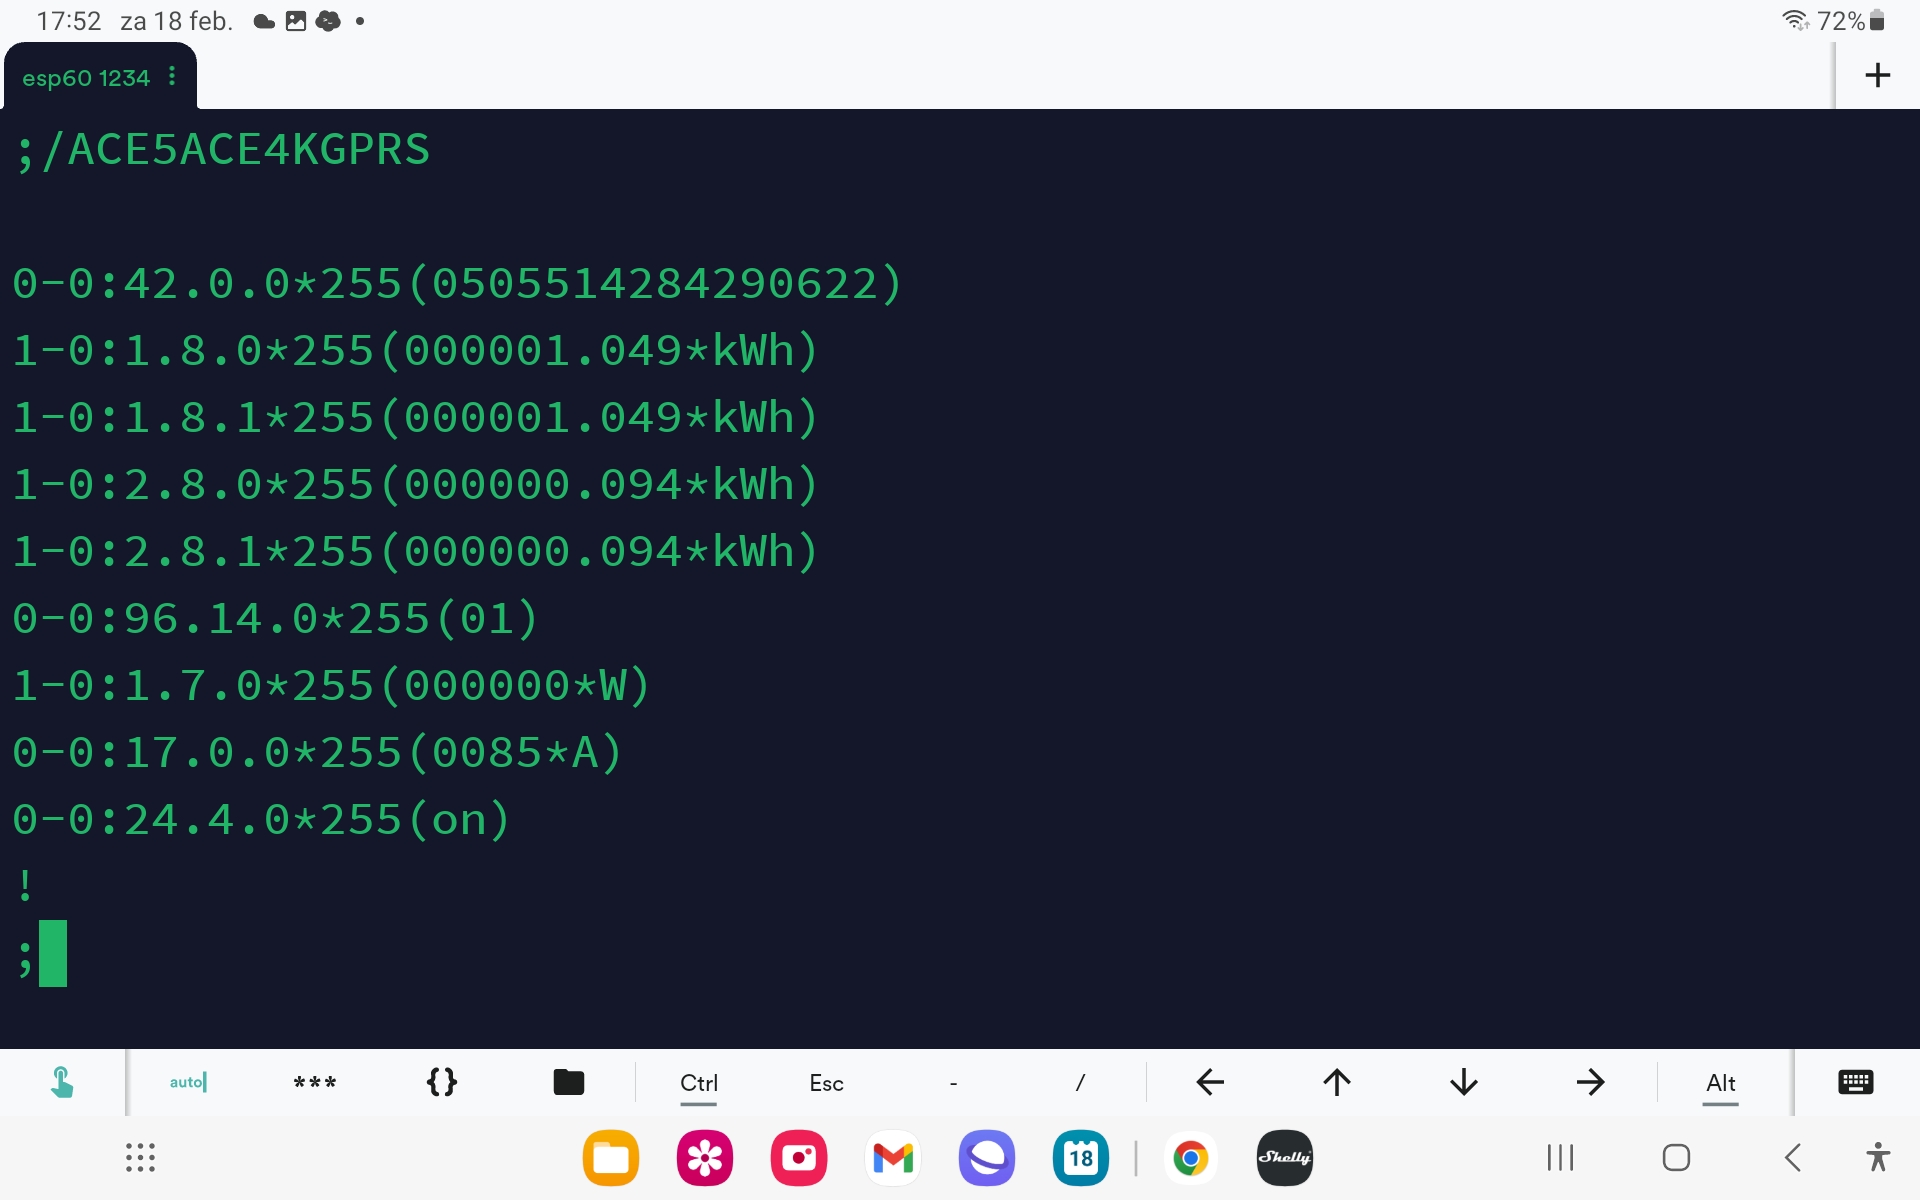Open the accessibility shortcut button

pos(1878,1157)
